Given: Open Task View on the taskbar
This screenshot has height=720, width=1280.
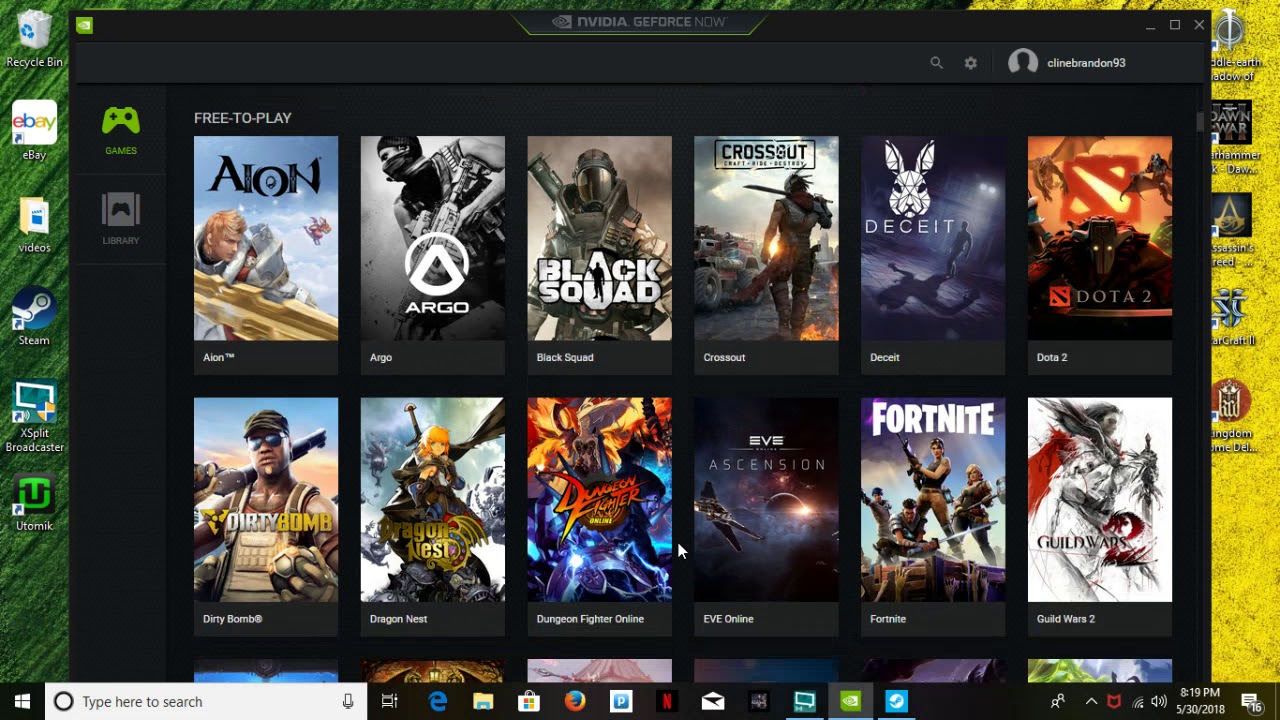Looking at the screenshot, I should (390, 702).
